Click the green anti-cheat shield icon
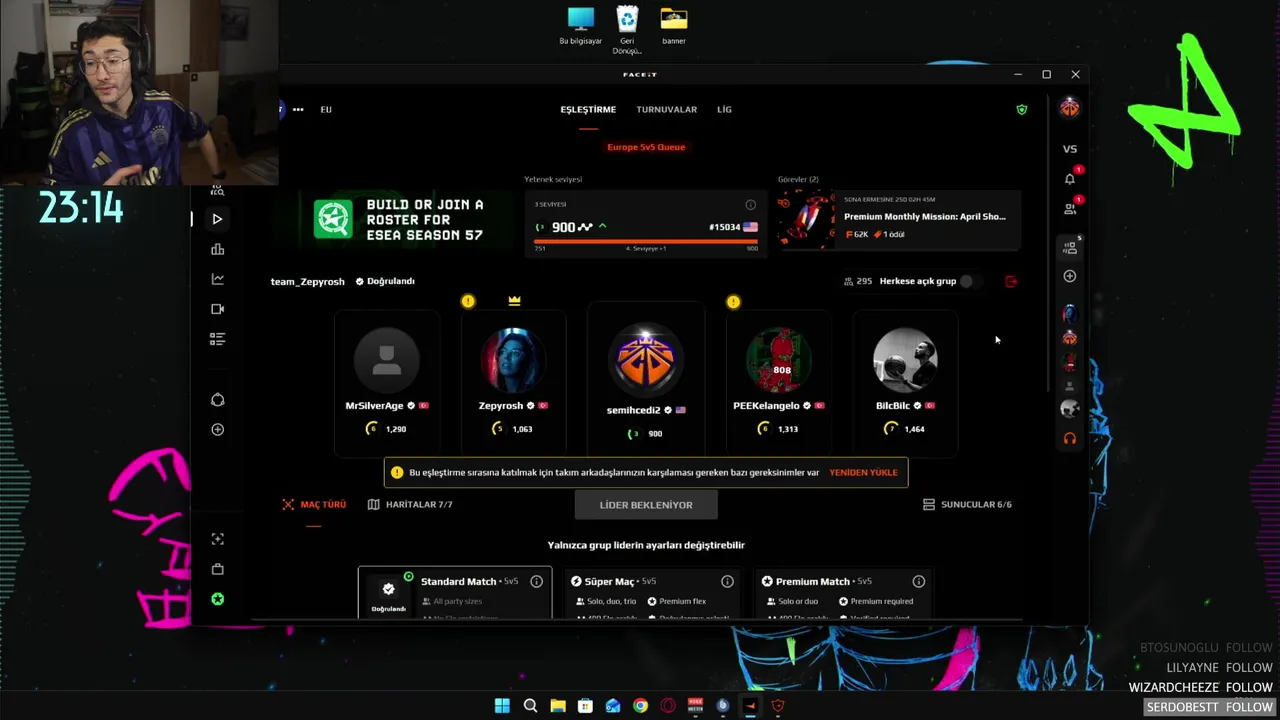Image resolution: width=1280 pixels, height=720 pixels. coord(1021,109)
